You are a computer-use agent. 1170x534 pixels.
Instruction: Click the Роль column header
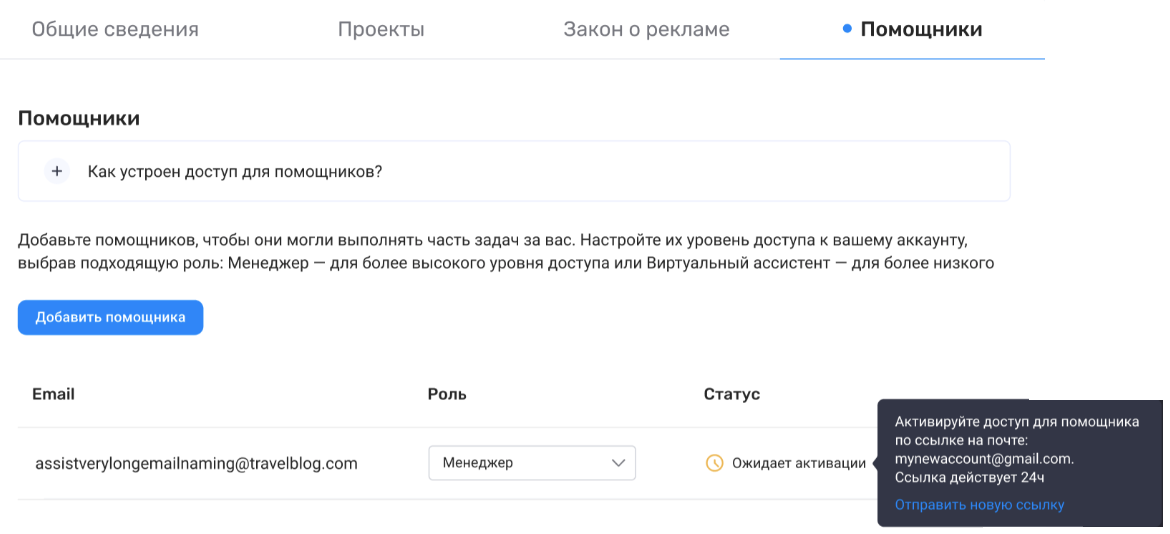tap(447, 394)
